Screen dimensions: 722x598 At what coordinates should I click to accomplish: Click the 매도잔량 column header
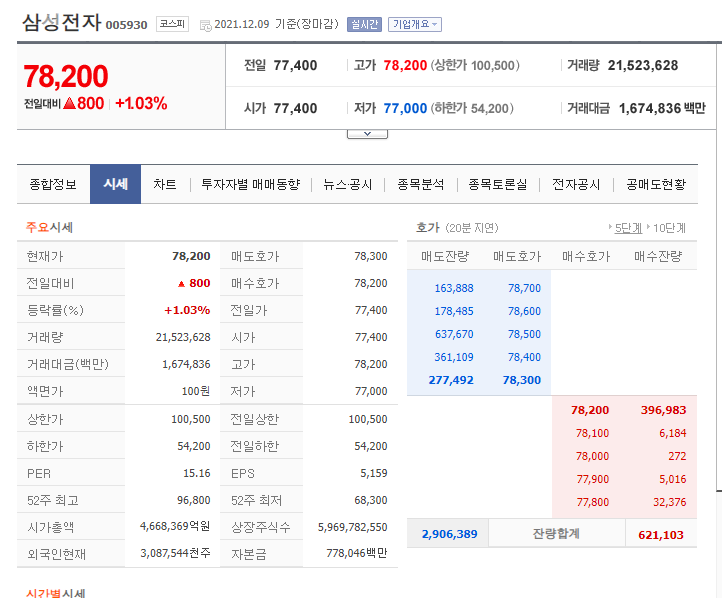tap(445, 256)
